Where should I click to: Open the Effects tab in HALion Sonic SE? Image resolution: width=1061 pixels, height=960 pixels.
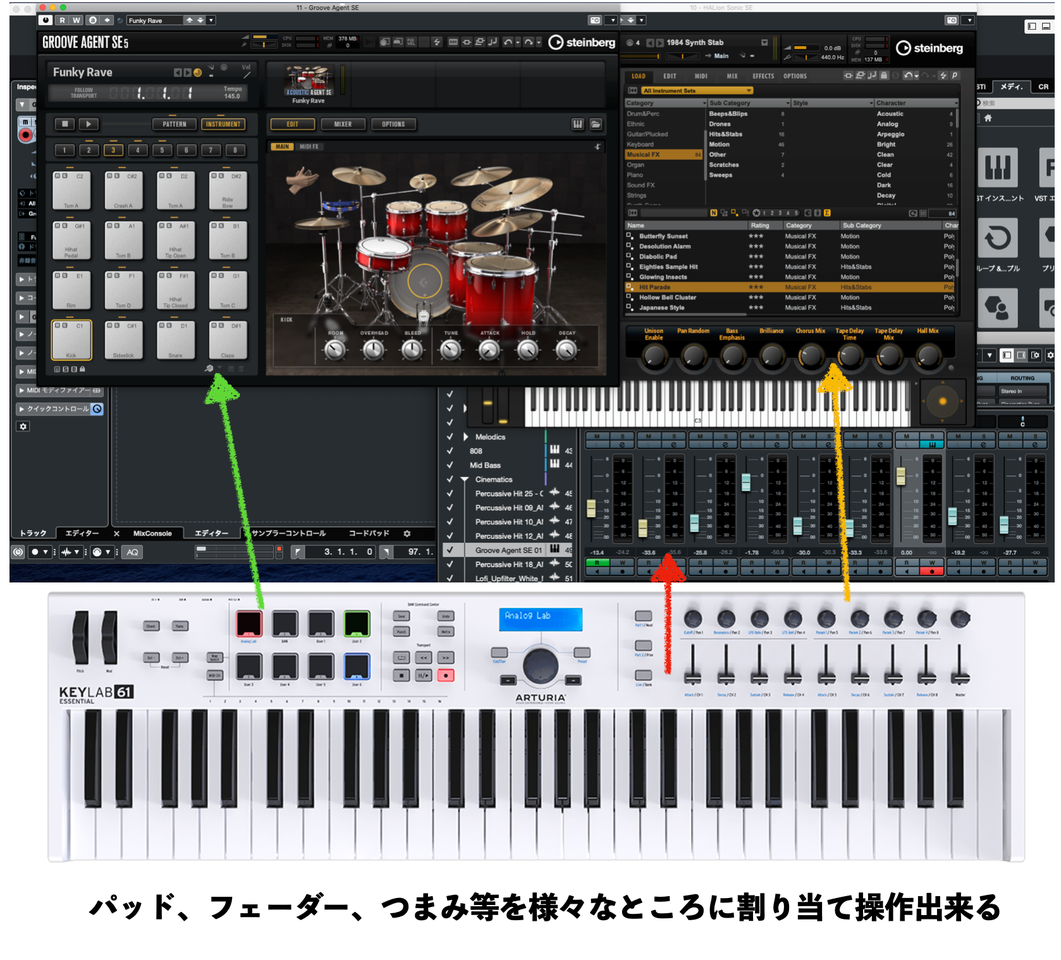763,76
